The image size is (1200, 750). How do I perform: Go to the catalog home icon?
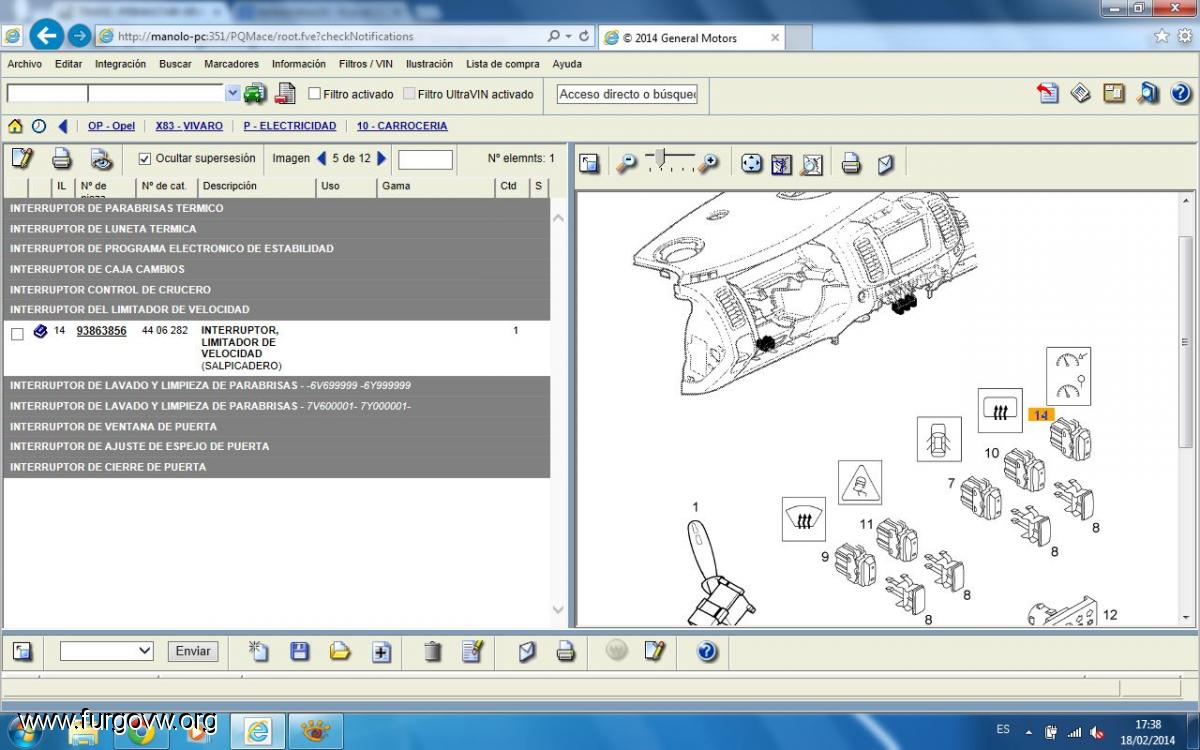click(15, 126)
